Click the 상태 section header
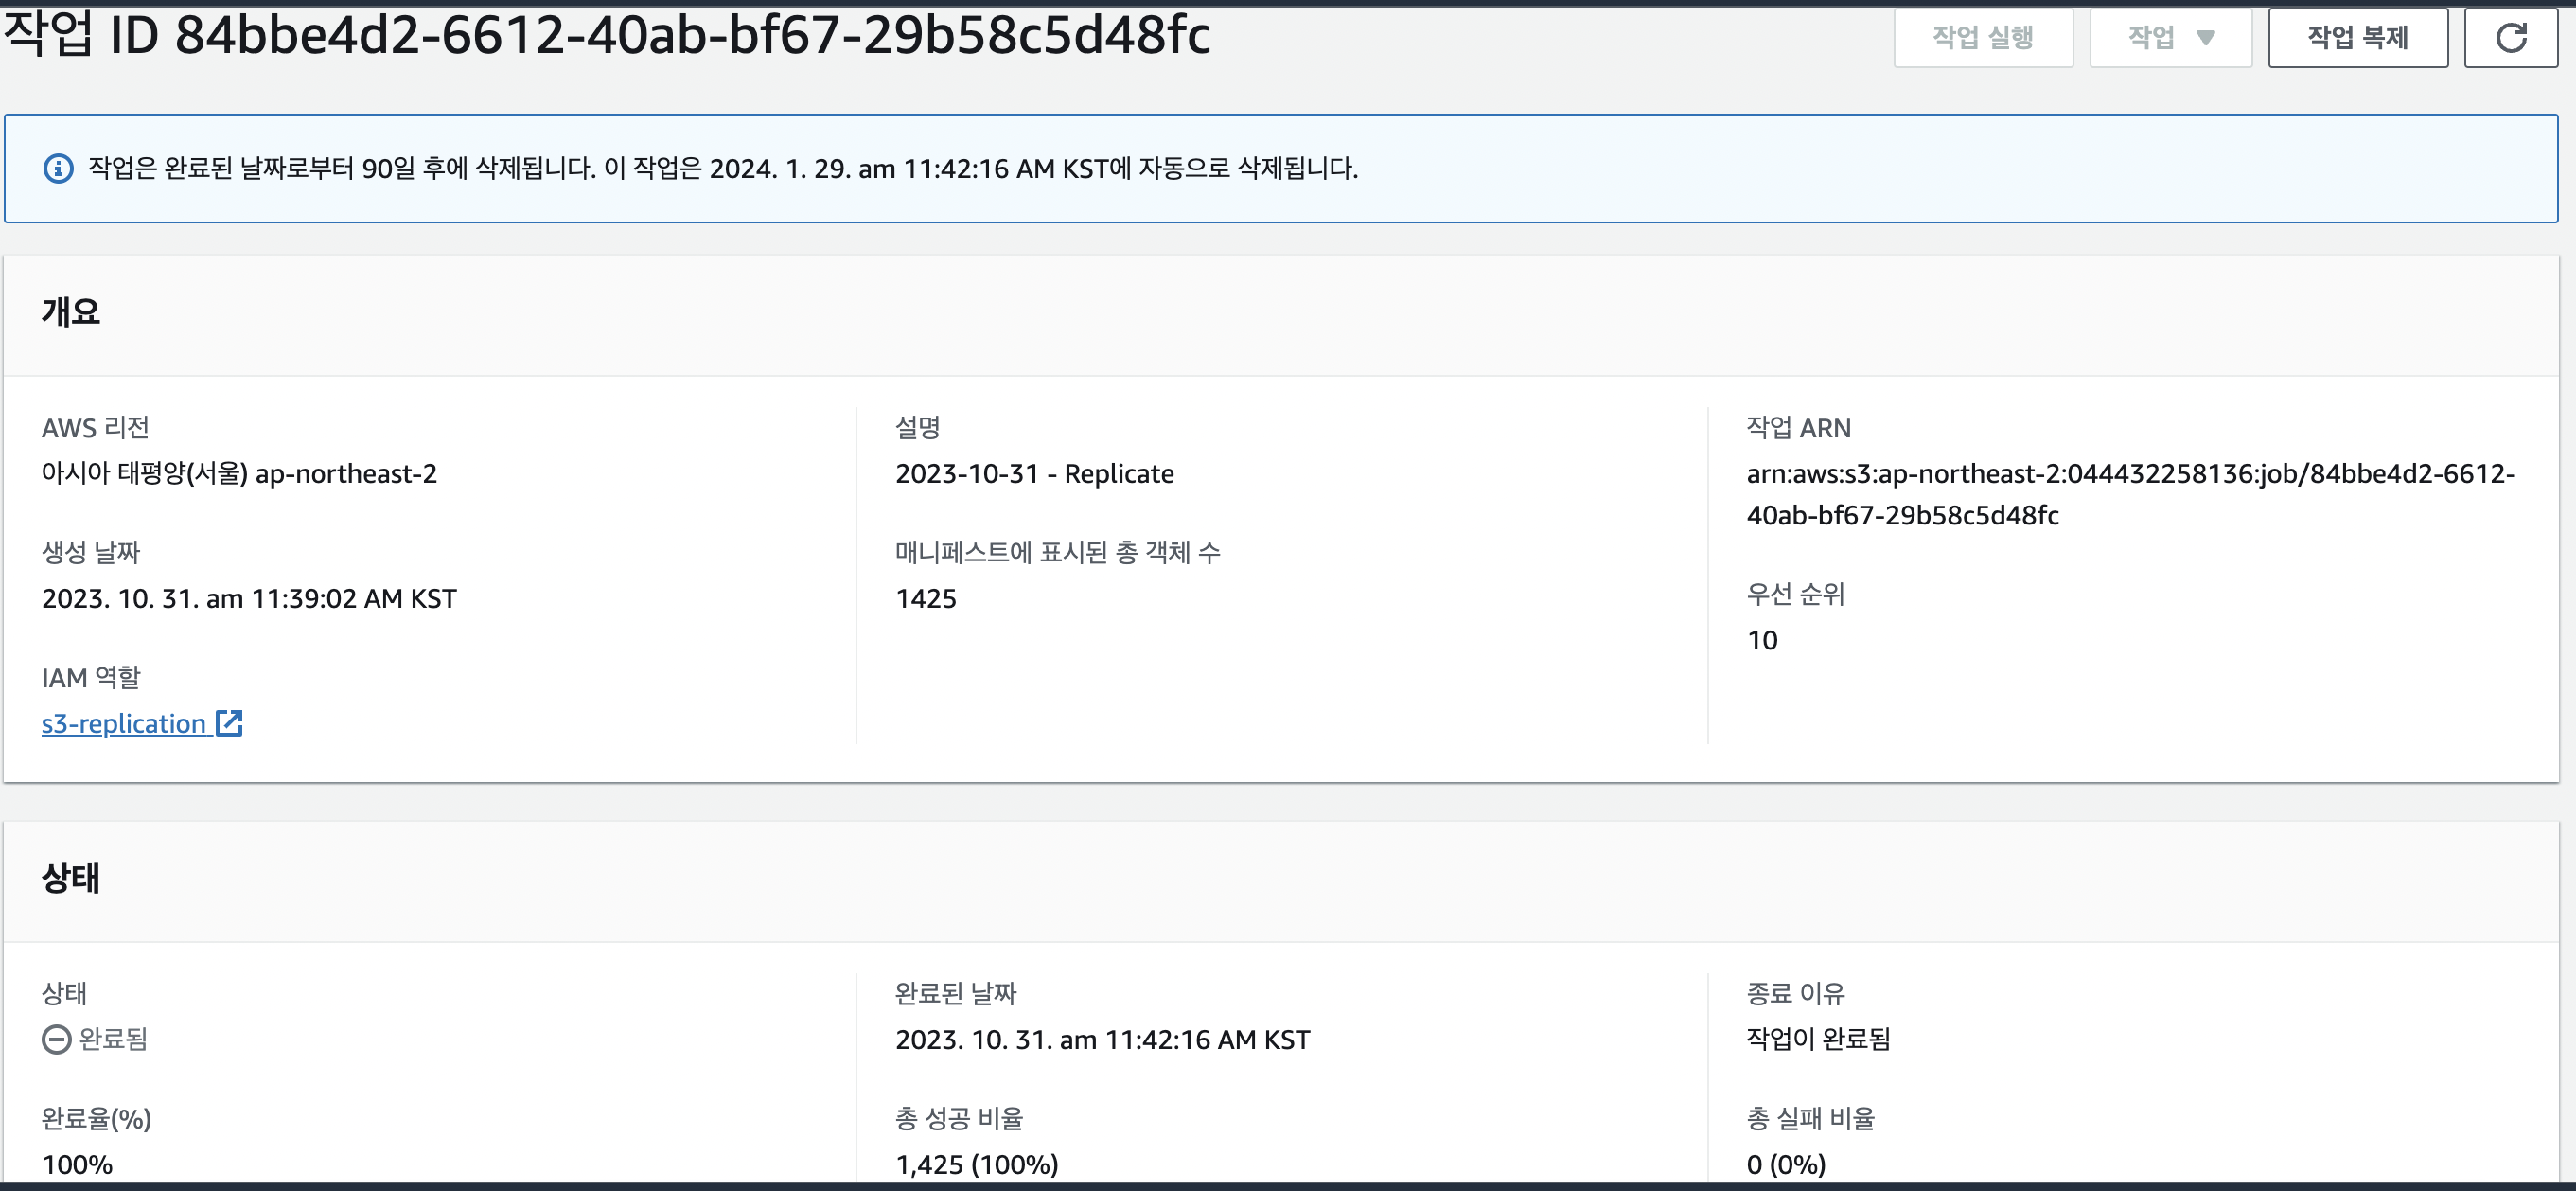 click(70, 878)
